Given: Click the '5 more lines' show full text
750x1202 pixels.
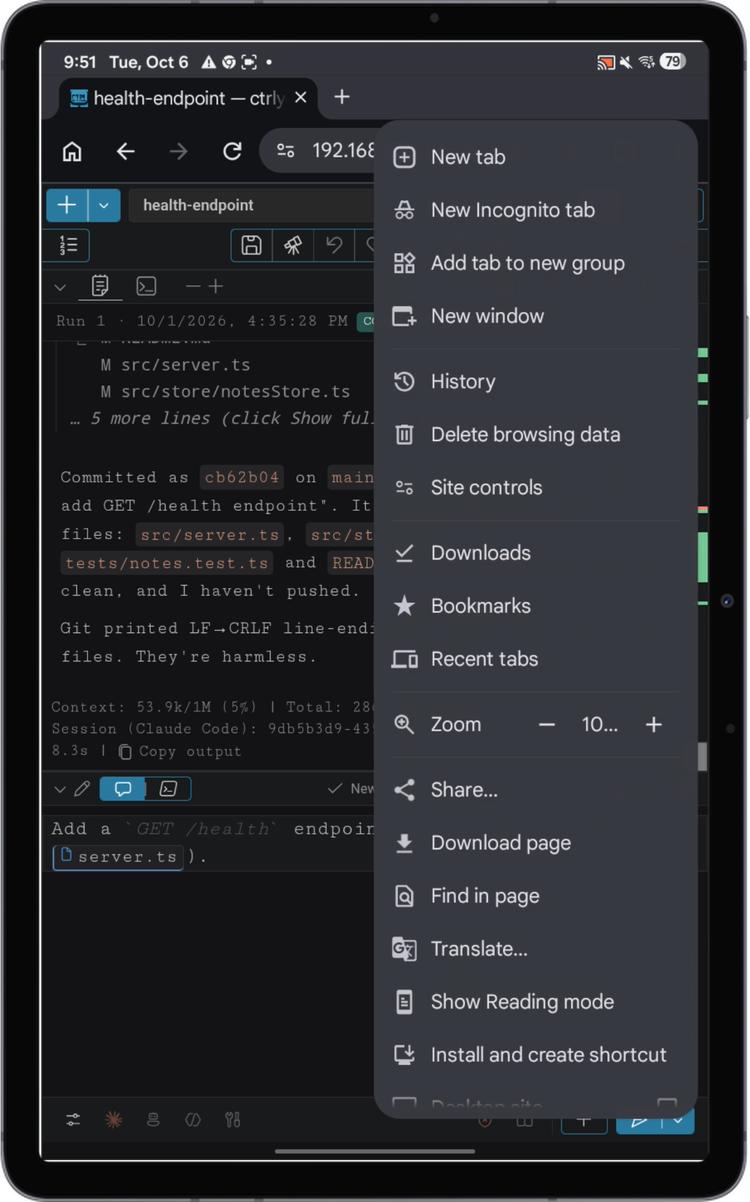Looking at the screenshot, I should click(x=223, y=418).
